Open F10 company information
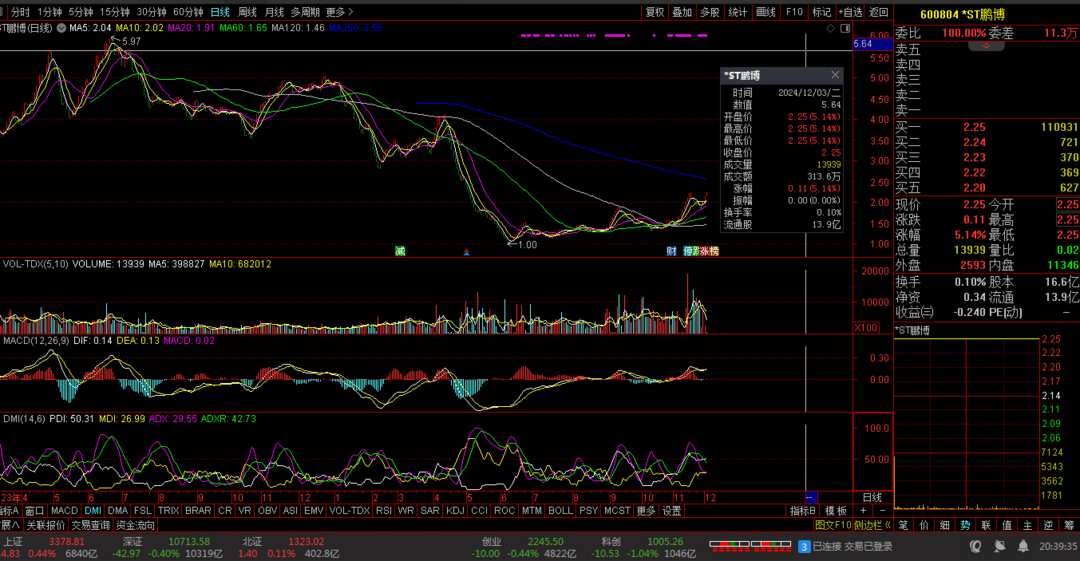1080x561 pixels. click(x=794, y=12)
